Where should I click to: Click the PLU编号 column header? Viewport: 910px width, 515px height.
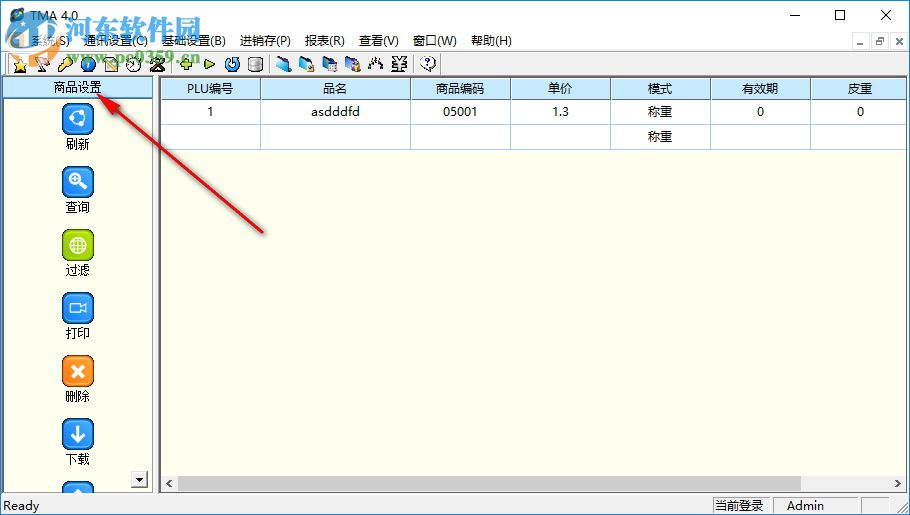(210, 89)
